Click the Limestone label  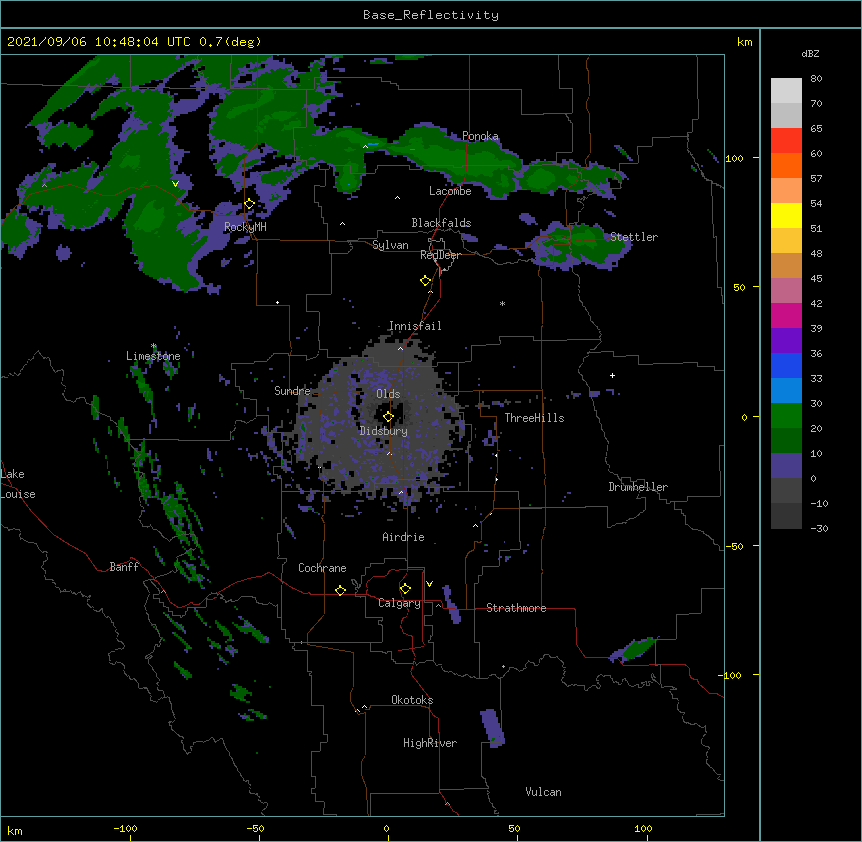(153, 356)
